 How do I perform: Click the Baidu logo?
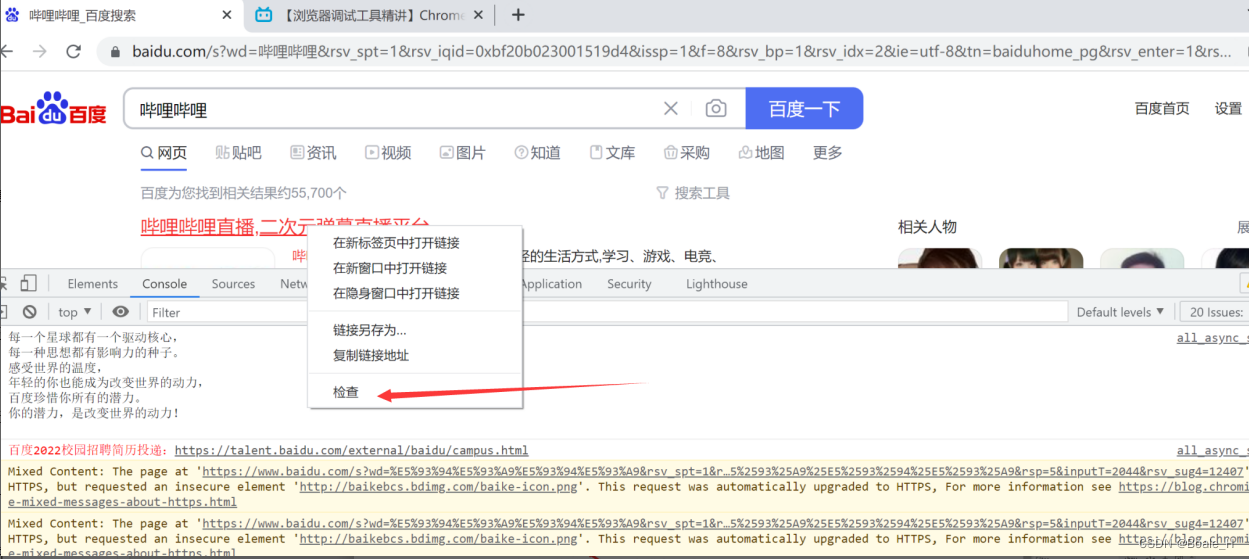[53, 110]
